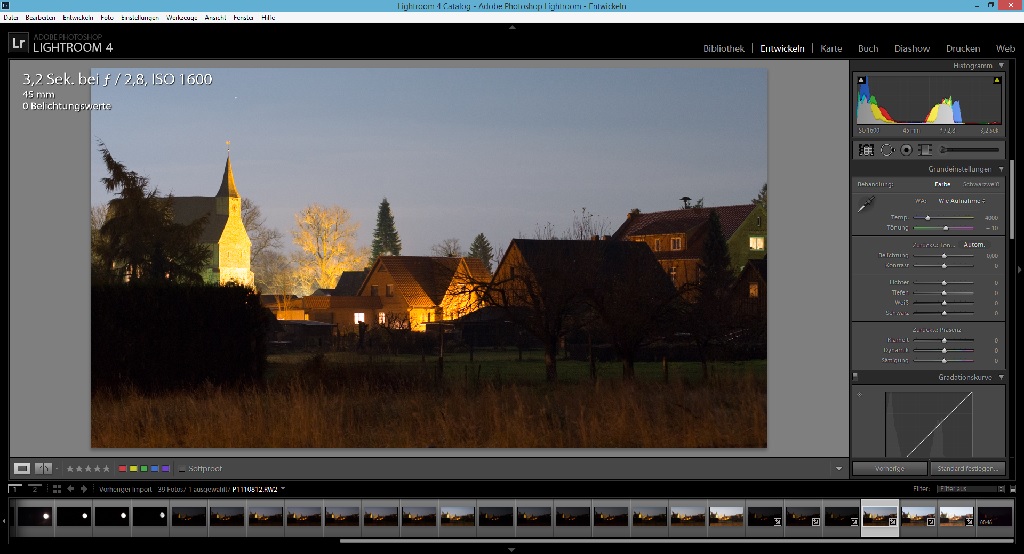The width and height of the screenshot is (1024, 554).
Task: Toggle shadow clipping indicator in histogram
Action: click(x=861, y=80)
